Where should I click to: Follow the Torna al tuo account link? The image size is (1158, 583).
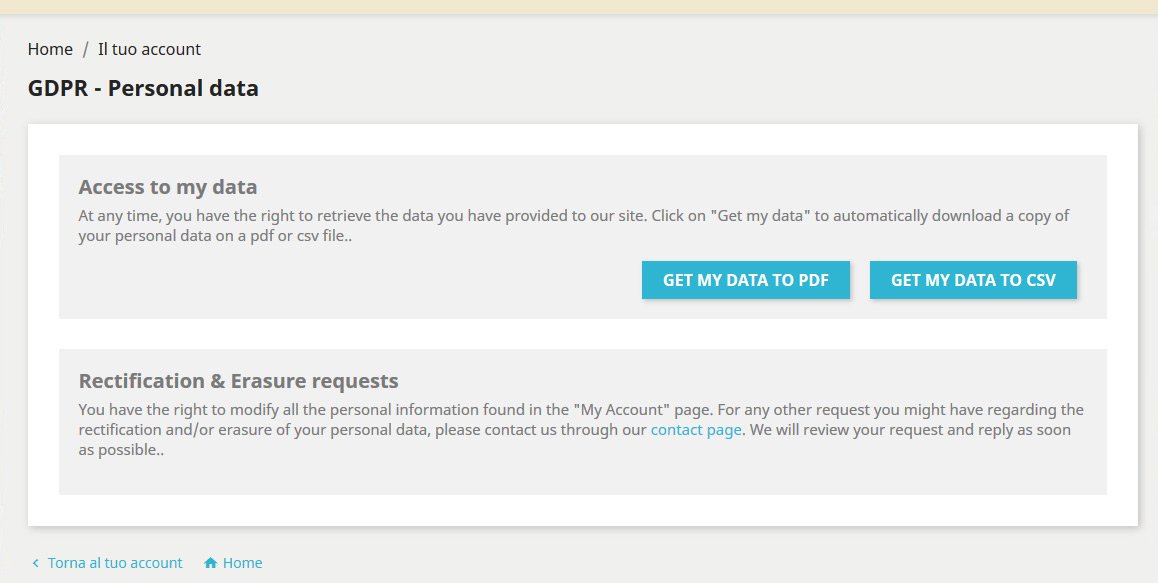tap(115, 563)
